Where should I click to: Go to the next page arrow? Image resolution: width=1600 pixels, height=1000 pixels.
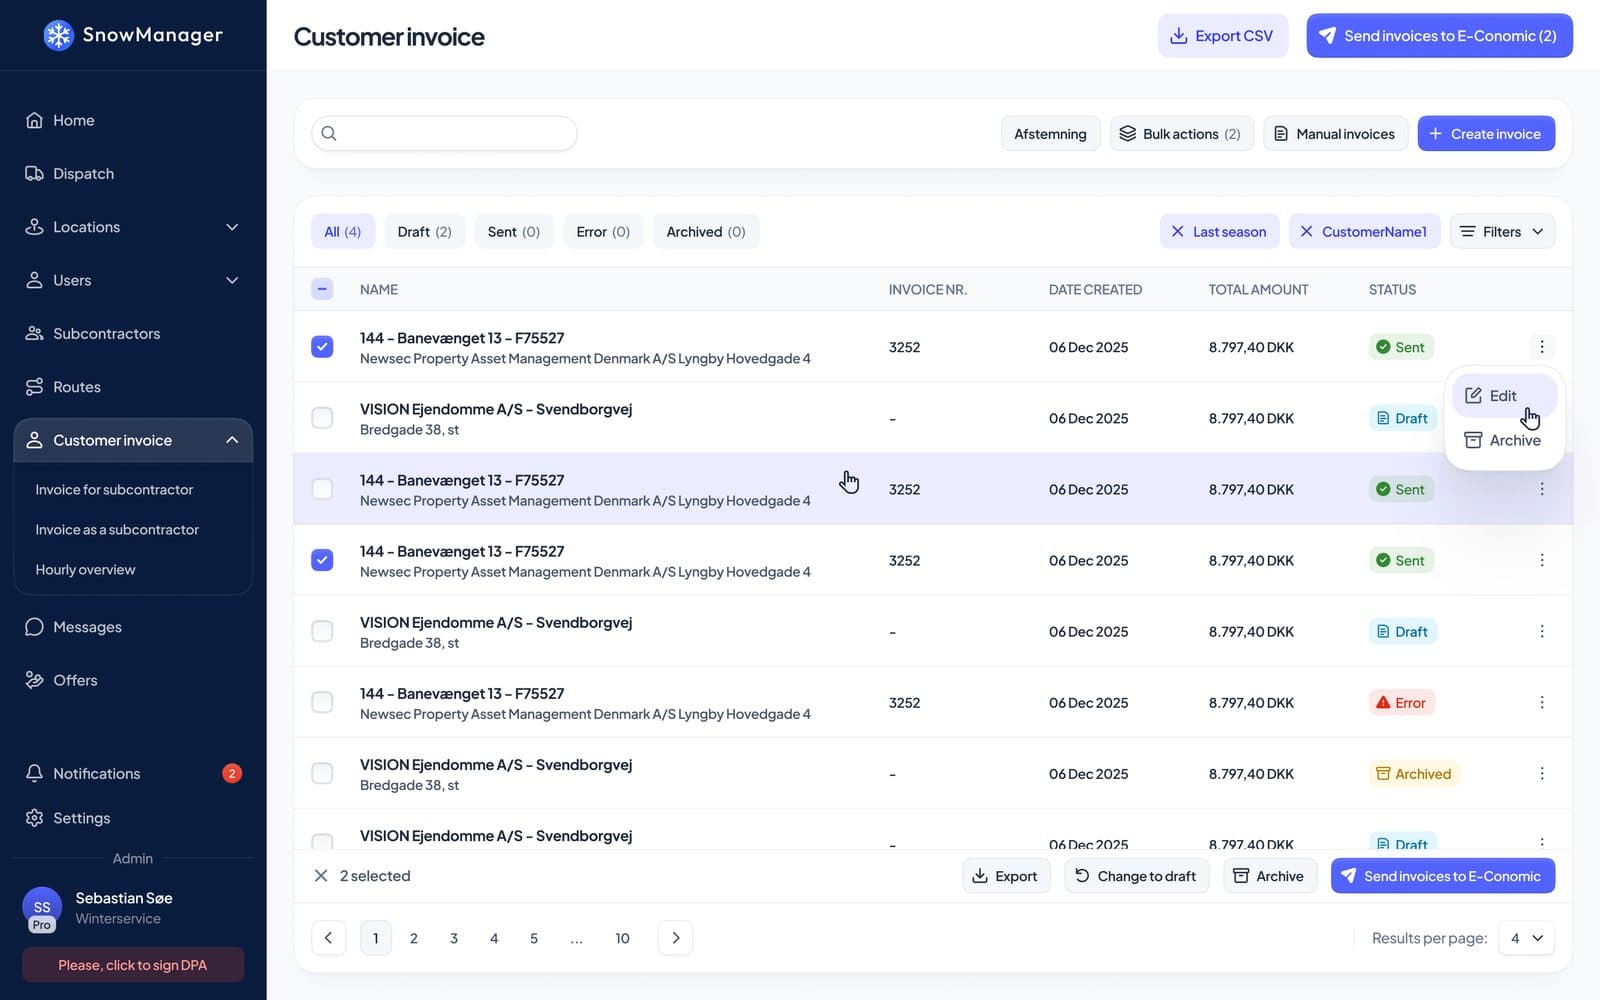[675, 937]
